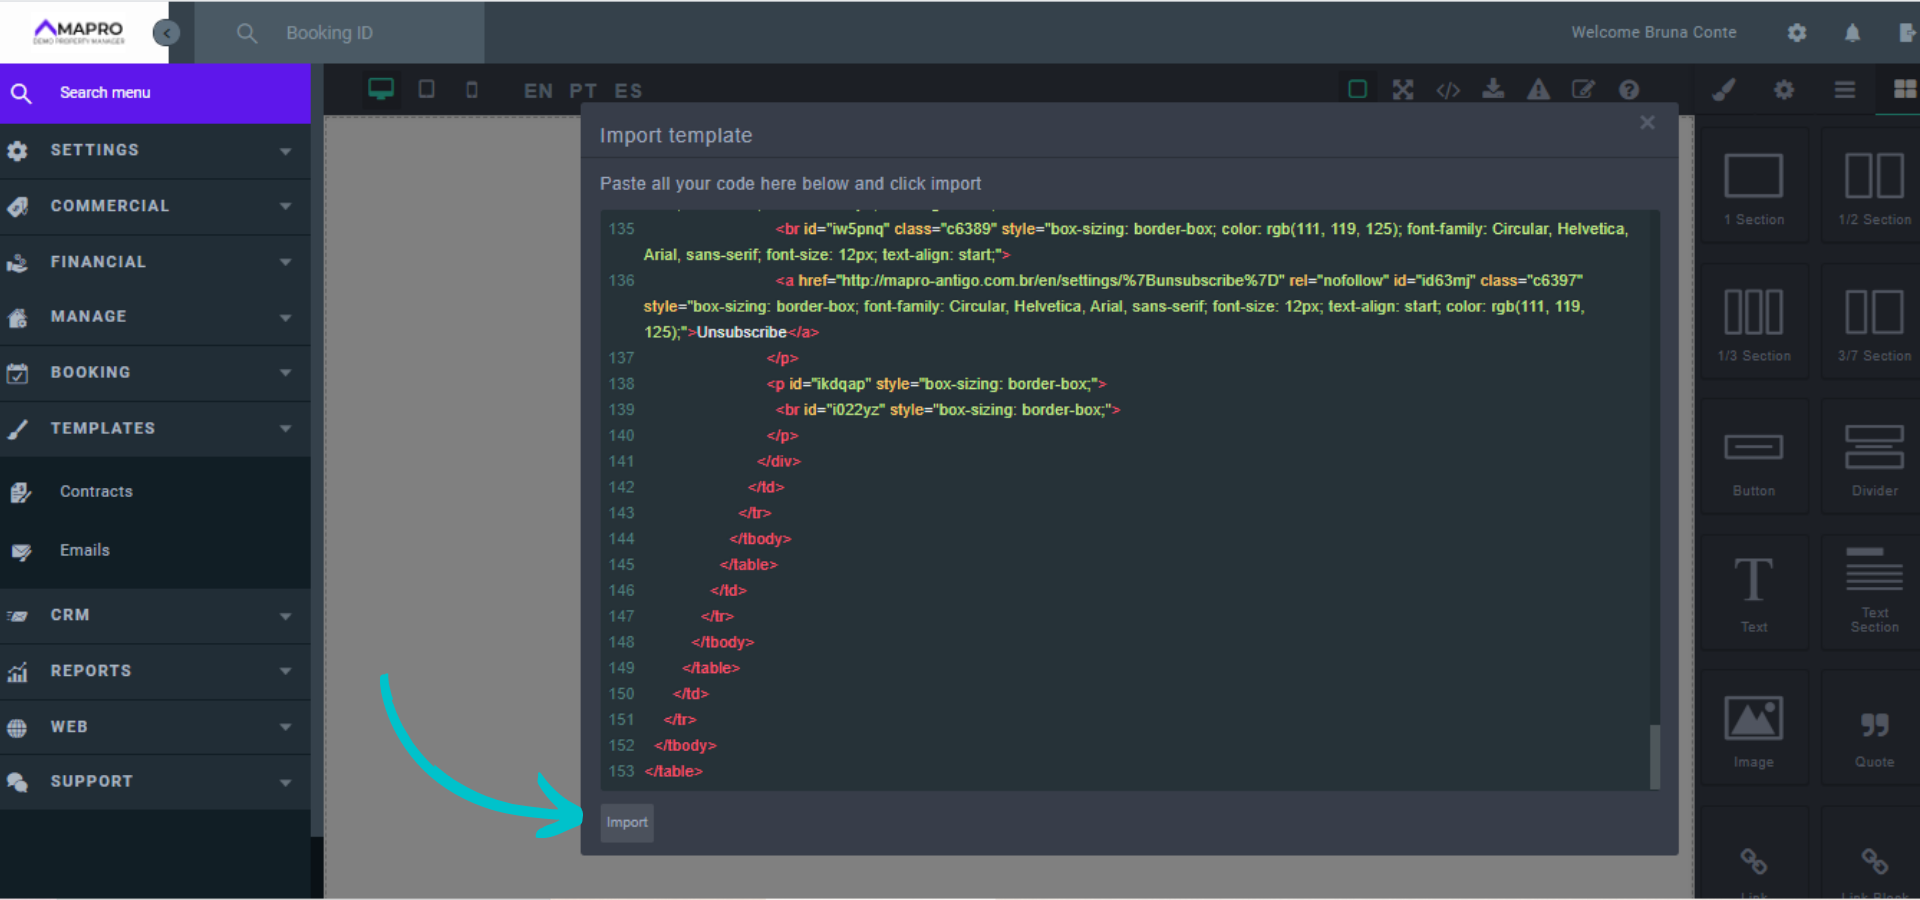This screenshot has height=900, width=1920.
Task: Collapse the left sidebar with the arrow
Action: (166, 32)
